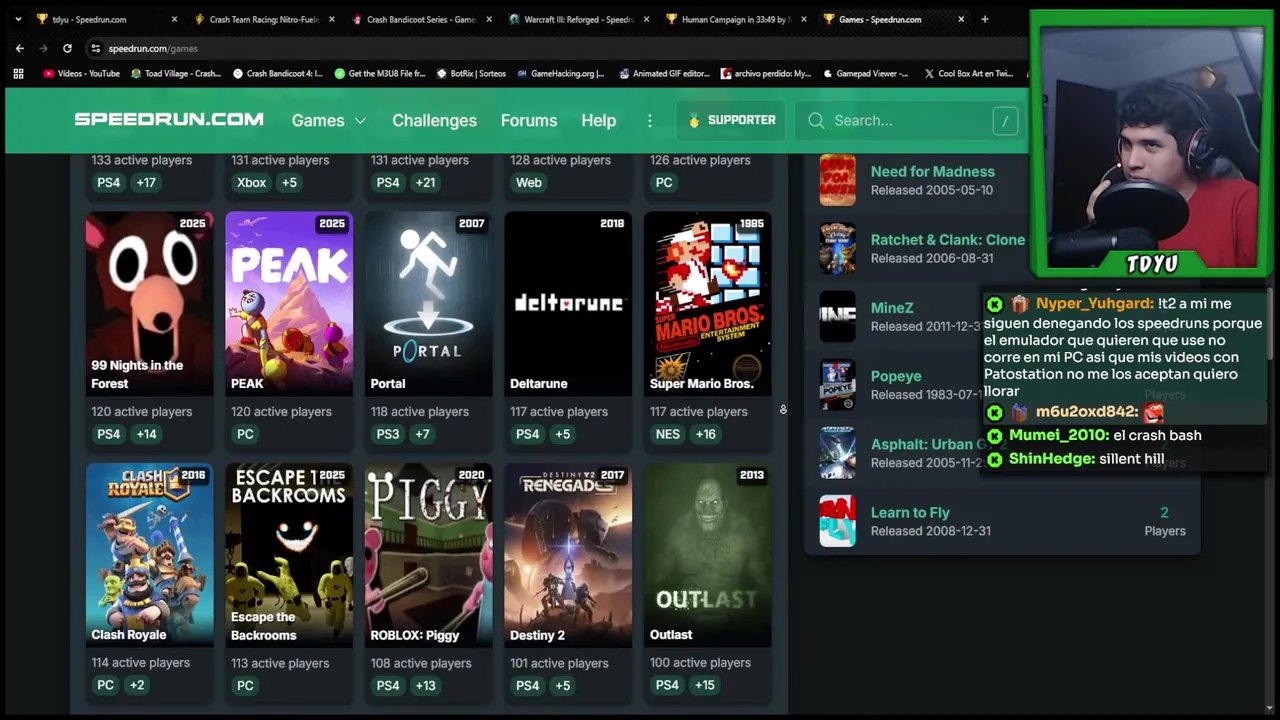Screen dimensions: 1280x720
Task: Click the site info icon in address bar
Action: [95, 48]
